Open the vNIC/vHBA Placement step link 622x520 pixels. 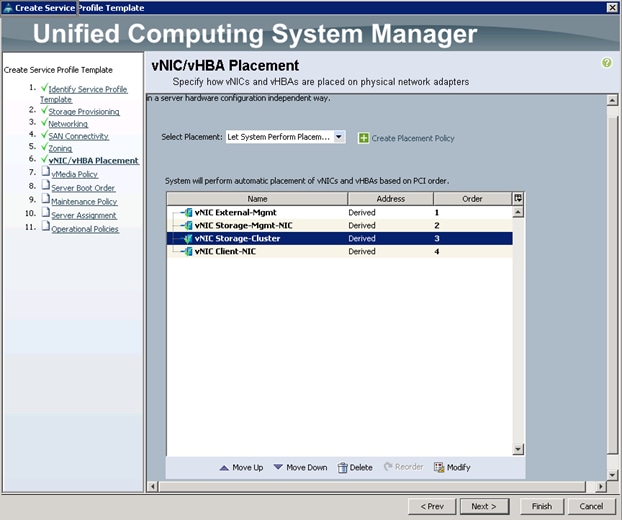(94, 161)
